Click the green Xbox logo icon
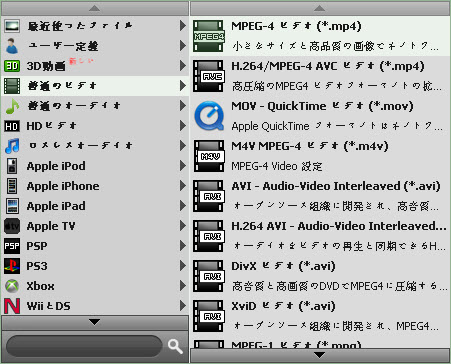Image resolution: width=451 pixels, height=364 pixels. click(12, 286)
